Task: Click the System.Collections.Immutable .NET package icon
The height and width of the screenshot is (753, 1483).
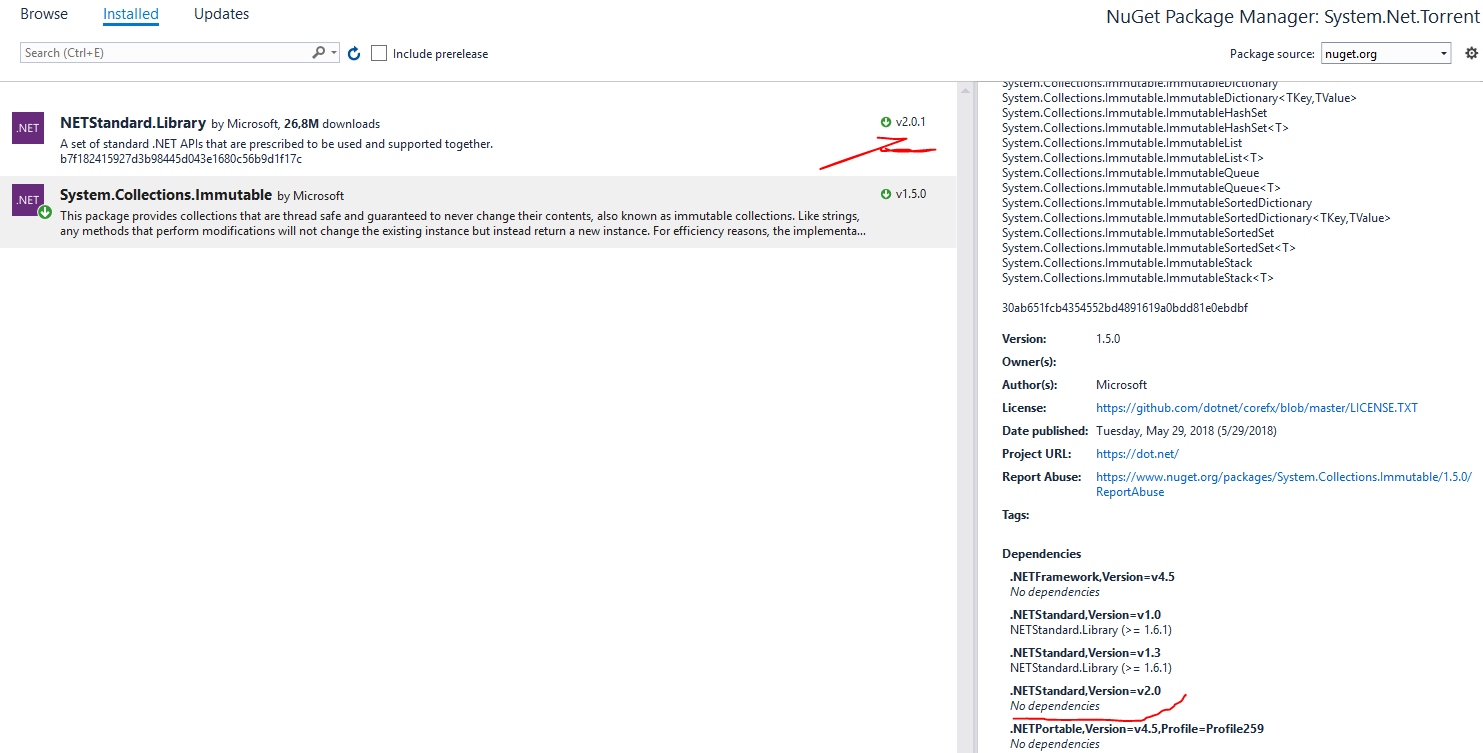Action: tap(27, 200)
